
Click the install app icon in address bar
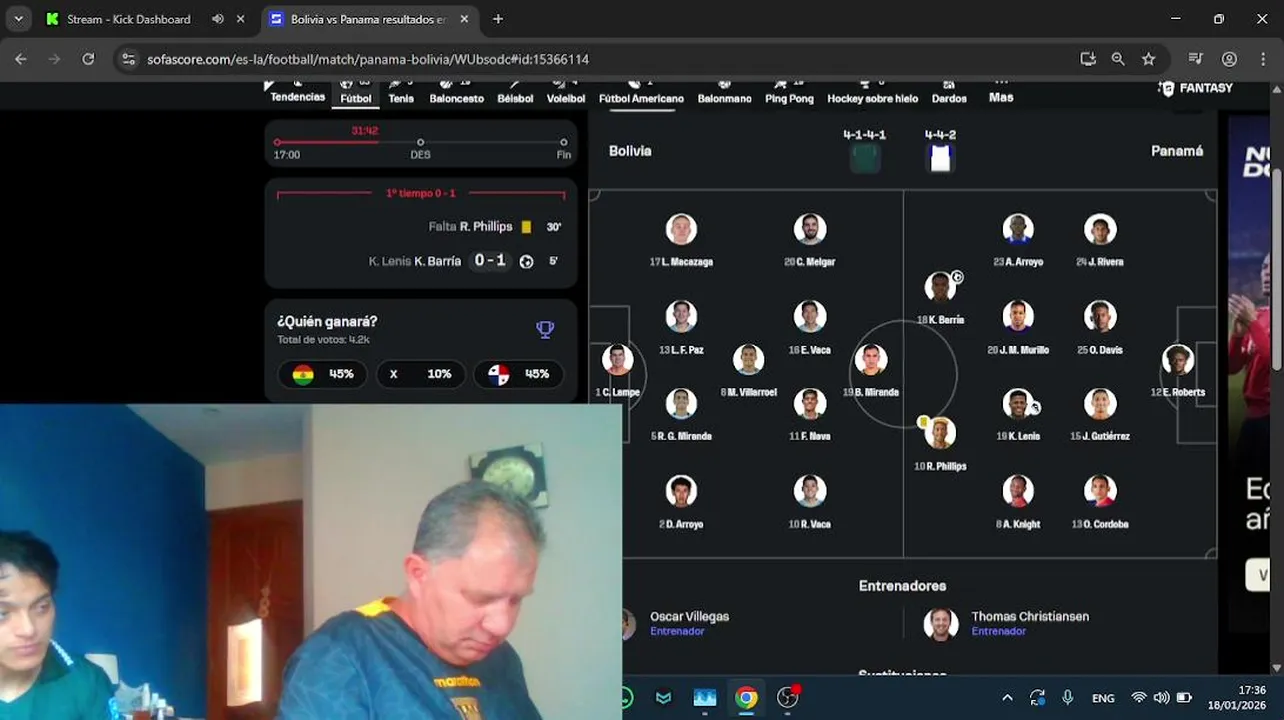click(x=1088, y=59)
